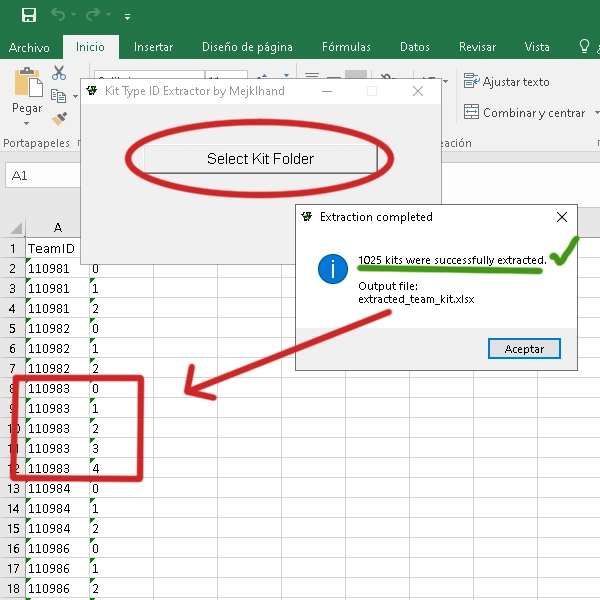This screenshot has width=600, height=600.
Task: Click the blue information icon in dialog
Action: pos(333,269)
